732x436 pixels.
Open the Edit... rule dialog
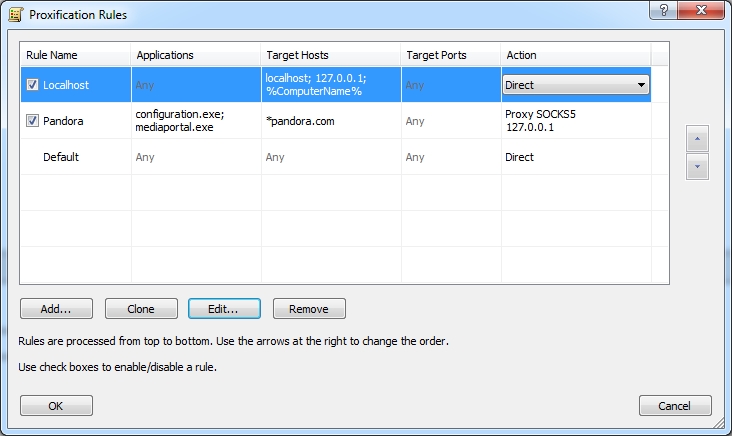click(224, 309)
